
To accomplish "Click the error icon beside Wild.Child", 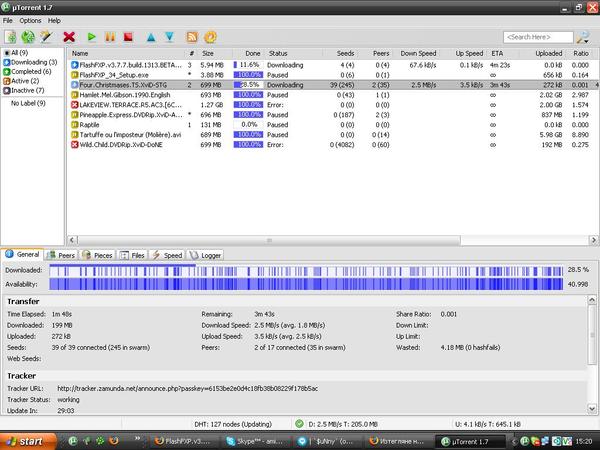I will click(x=75, y=145).
